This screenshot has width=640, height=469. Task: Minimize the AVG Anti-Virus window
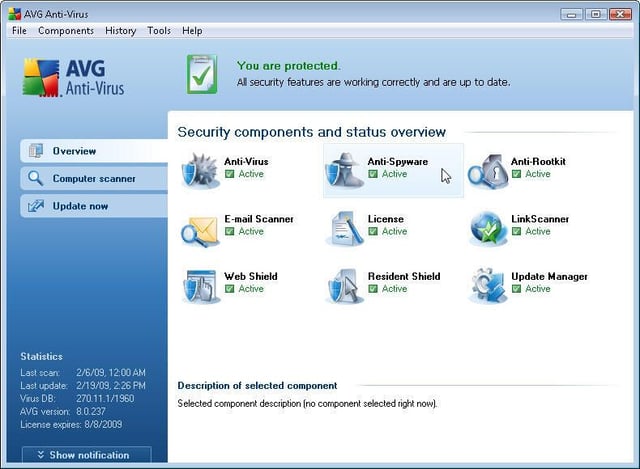click(x=571, y=14)
